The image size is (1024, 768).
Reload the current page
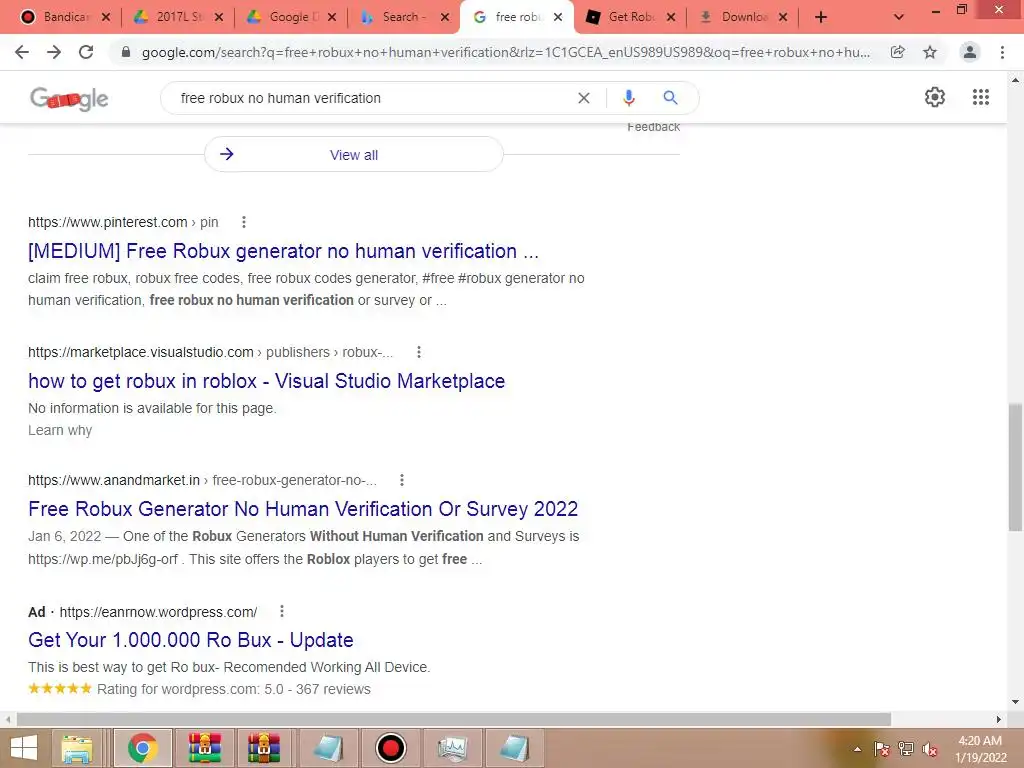point(86,52)
